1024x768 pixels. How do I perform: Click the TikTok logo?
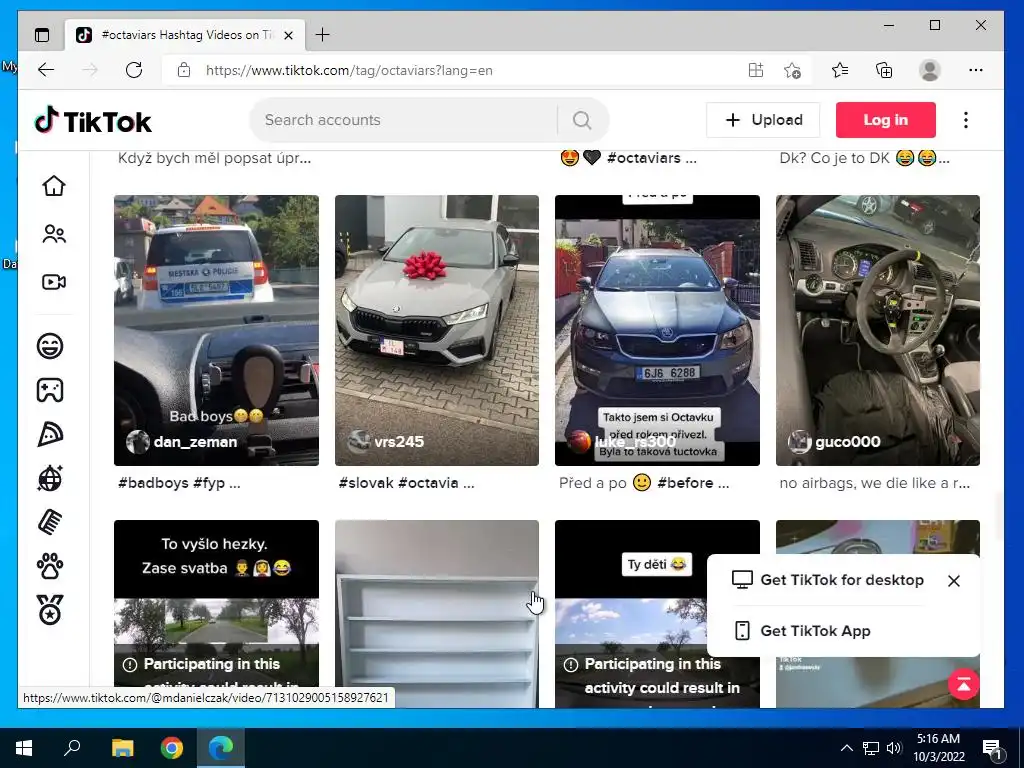[x=93, y=121]
